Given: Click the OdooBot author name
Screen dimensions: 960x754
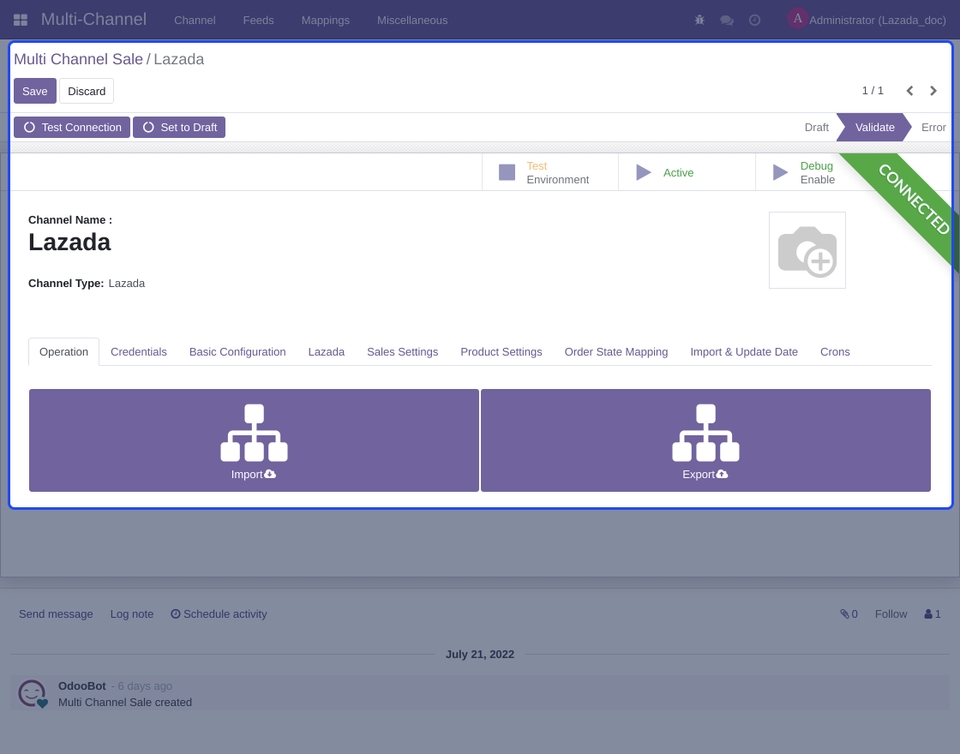Looking at the screenshot, I should click(82, 686).
